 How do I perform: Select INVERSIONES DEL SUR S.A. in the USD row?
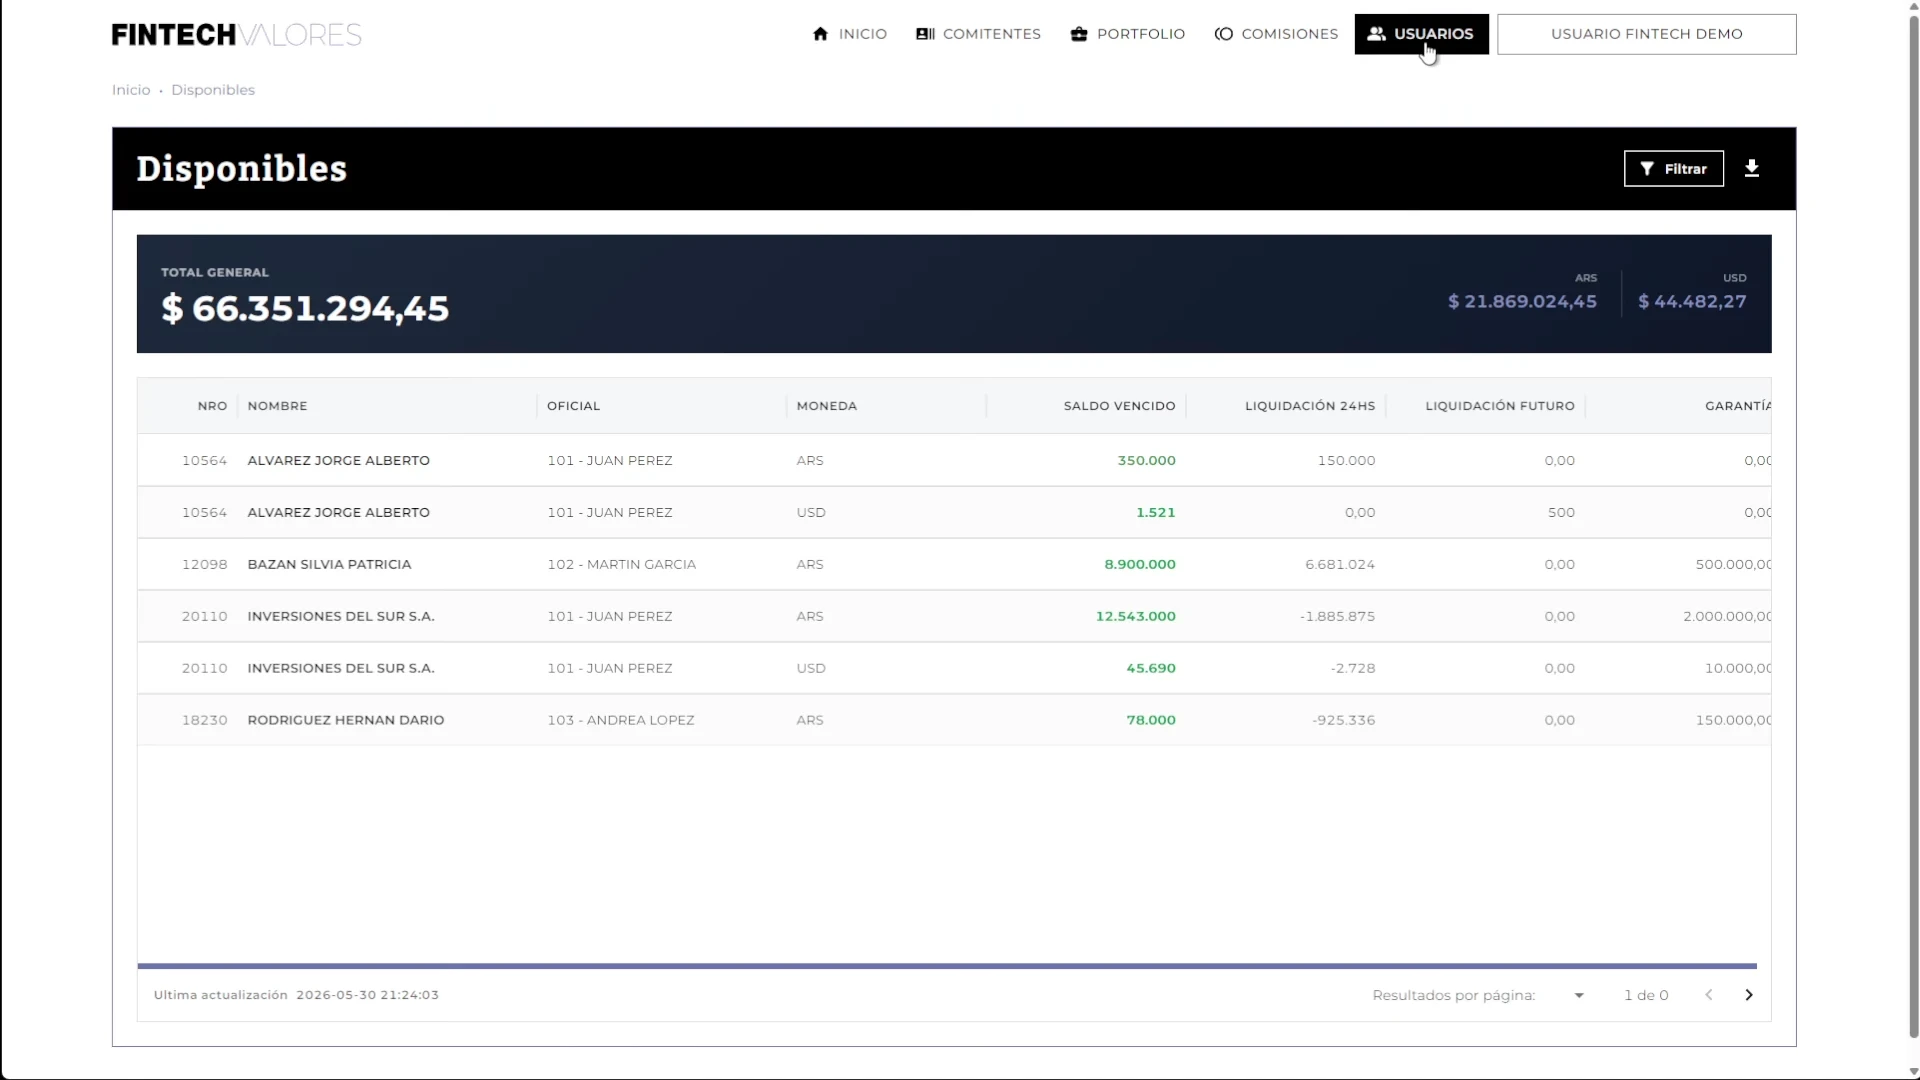coord(340,669)
